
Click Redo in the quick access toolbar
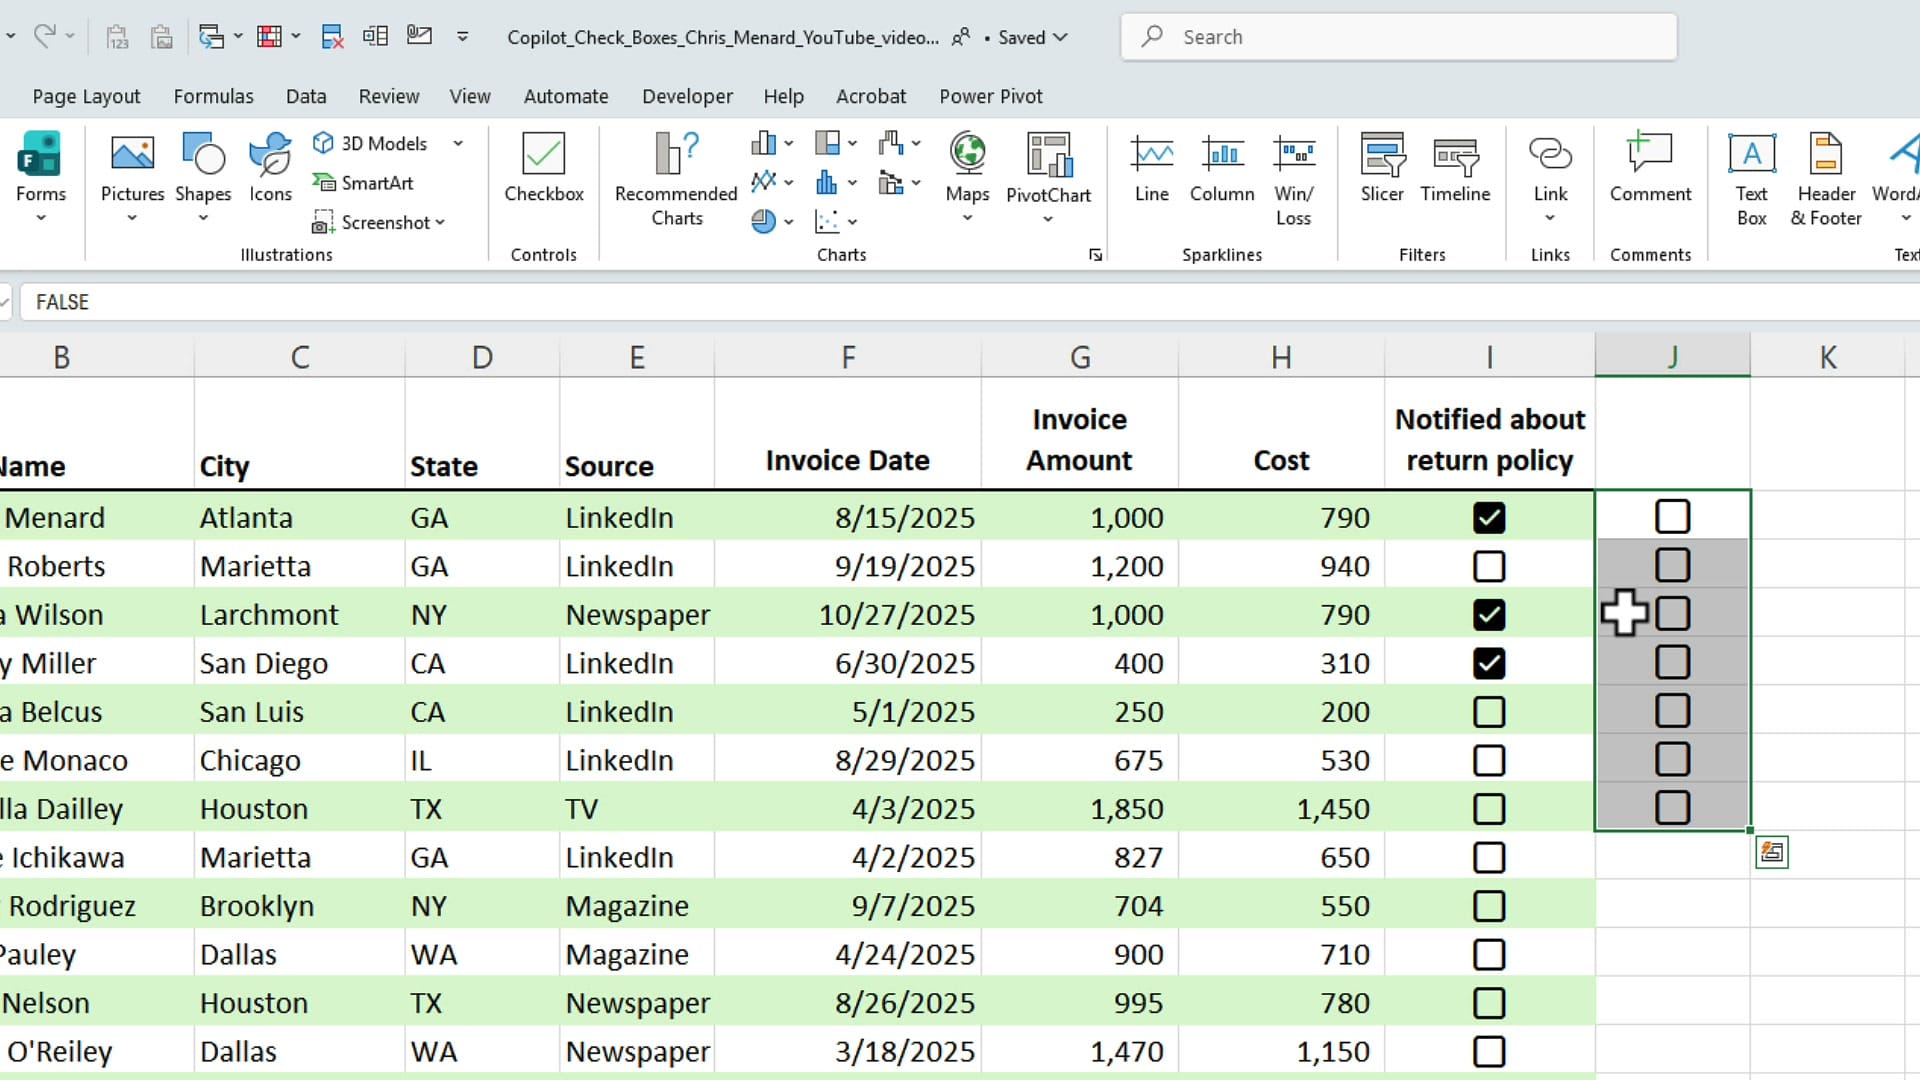pos(44,37)
